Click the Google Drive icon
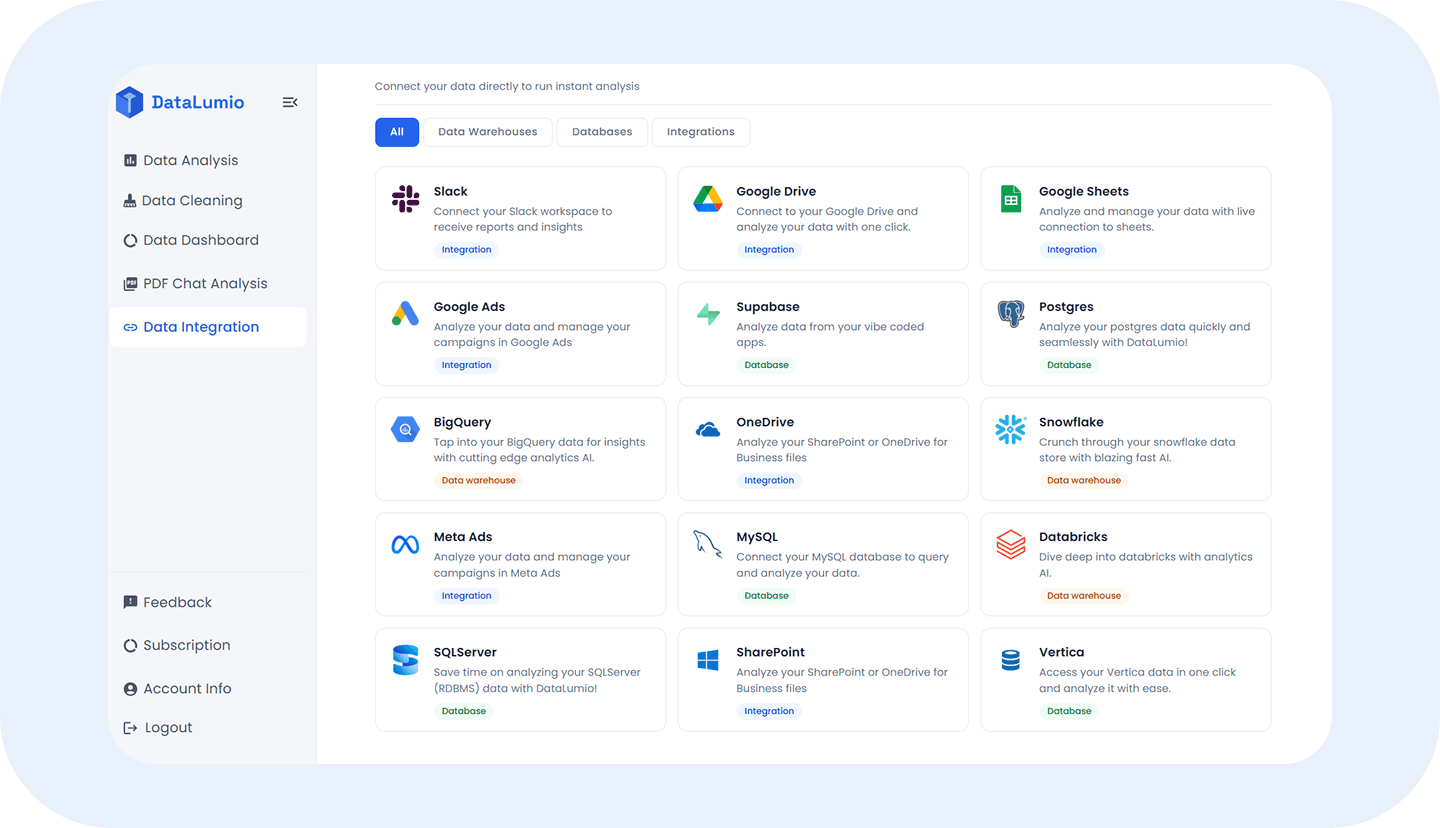 (x=707, y=198)
